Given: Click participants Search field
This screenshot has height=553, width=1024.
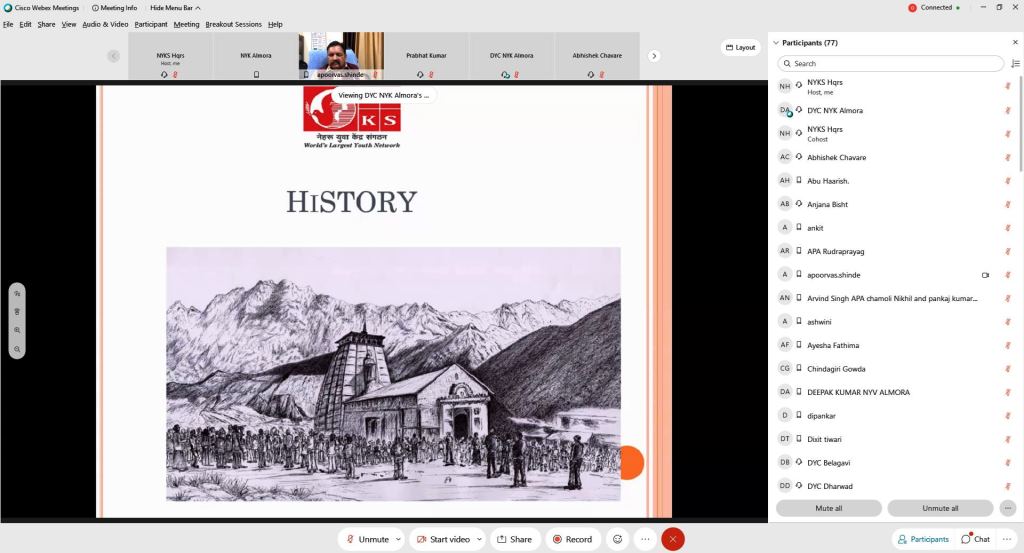Looking at the screenshot, I should click(890, 63).
